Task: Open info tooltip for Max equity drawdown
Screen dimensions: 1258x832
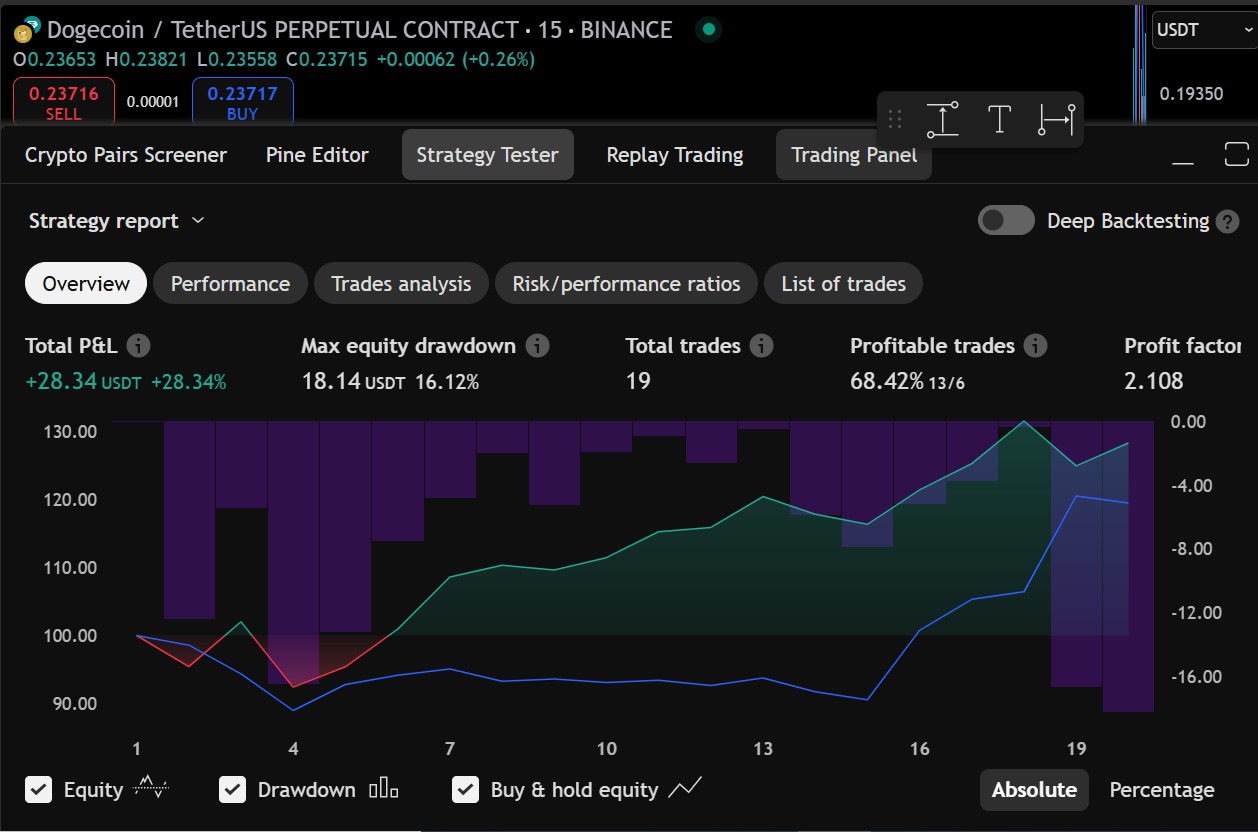Action: pyautogui.click(x=538, y=346)
